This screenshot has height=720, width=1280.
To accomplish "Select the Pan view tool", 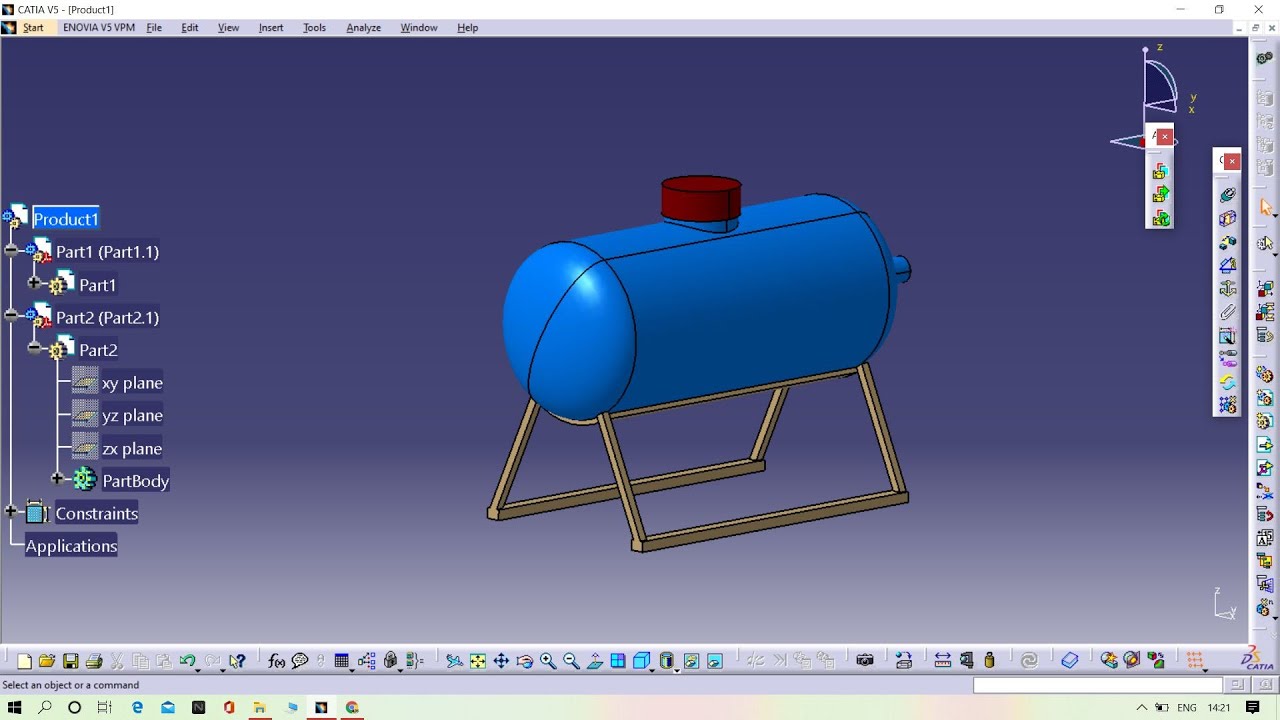I will click(x=501, y=661).
